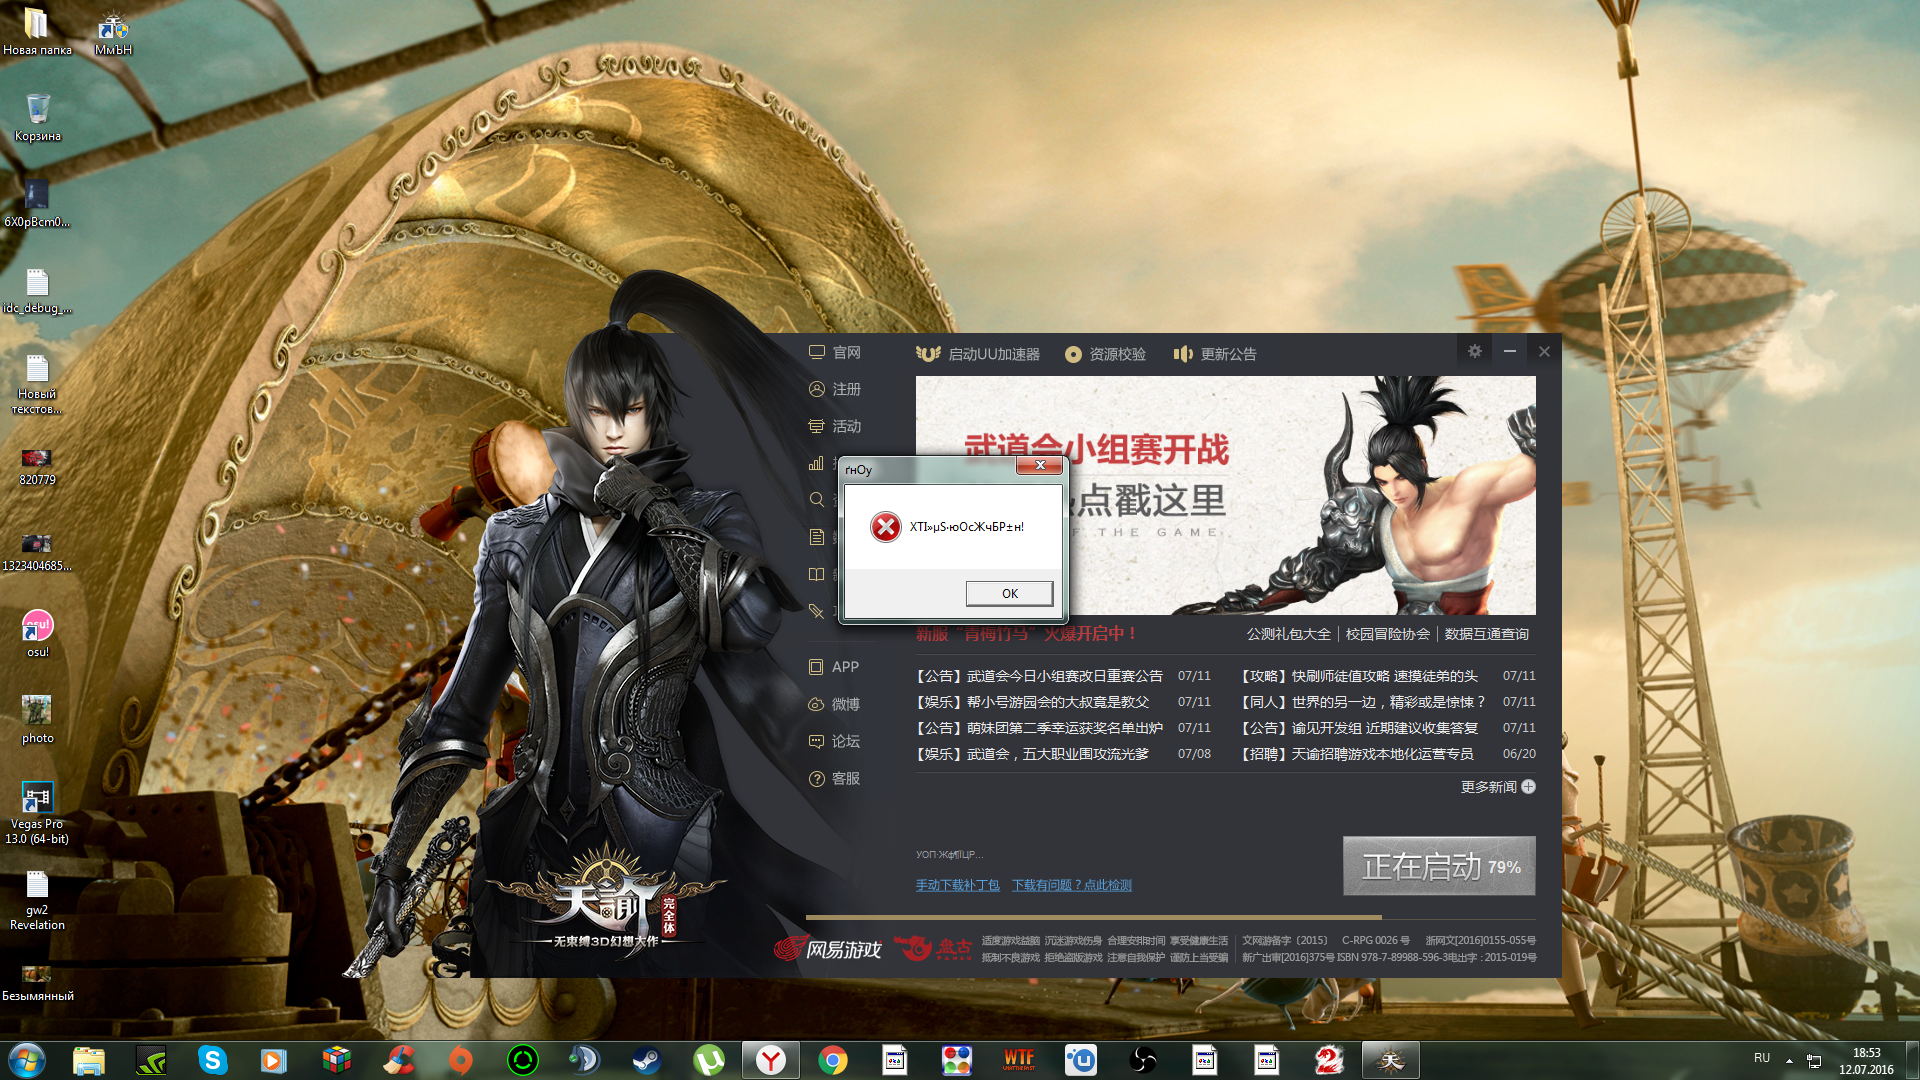The width and height of the screenshot is (1920, 1080).
Task: Open the 官网 official site link in launcher sidebar
Action: [x=835, y=352]
